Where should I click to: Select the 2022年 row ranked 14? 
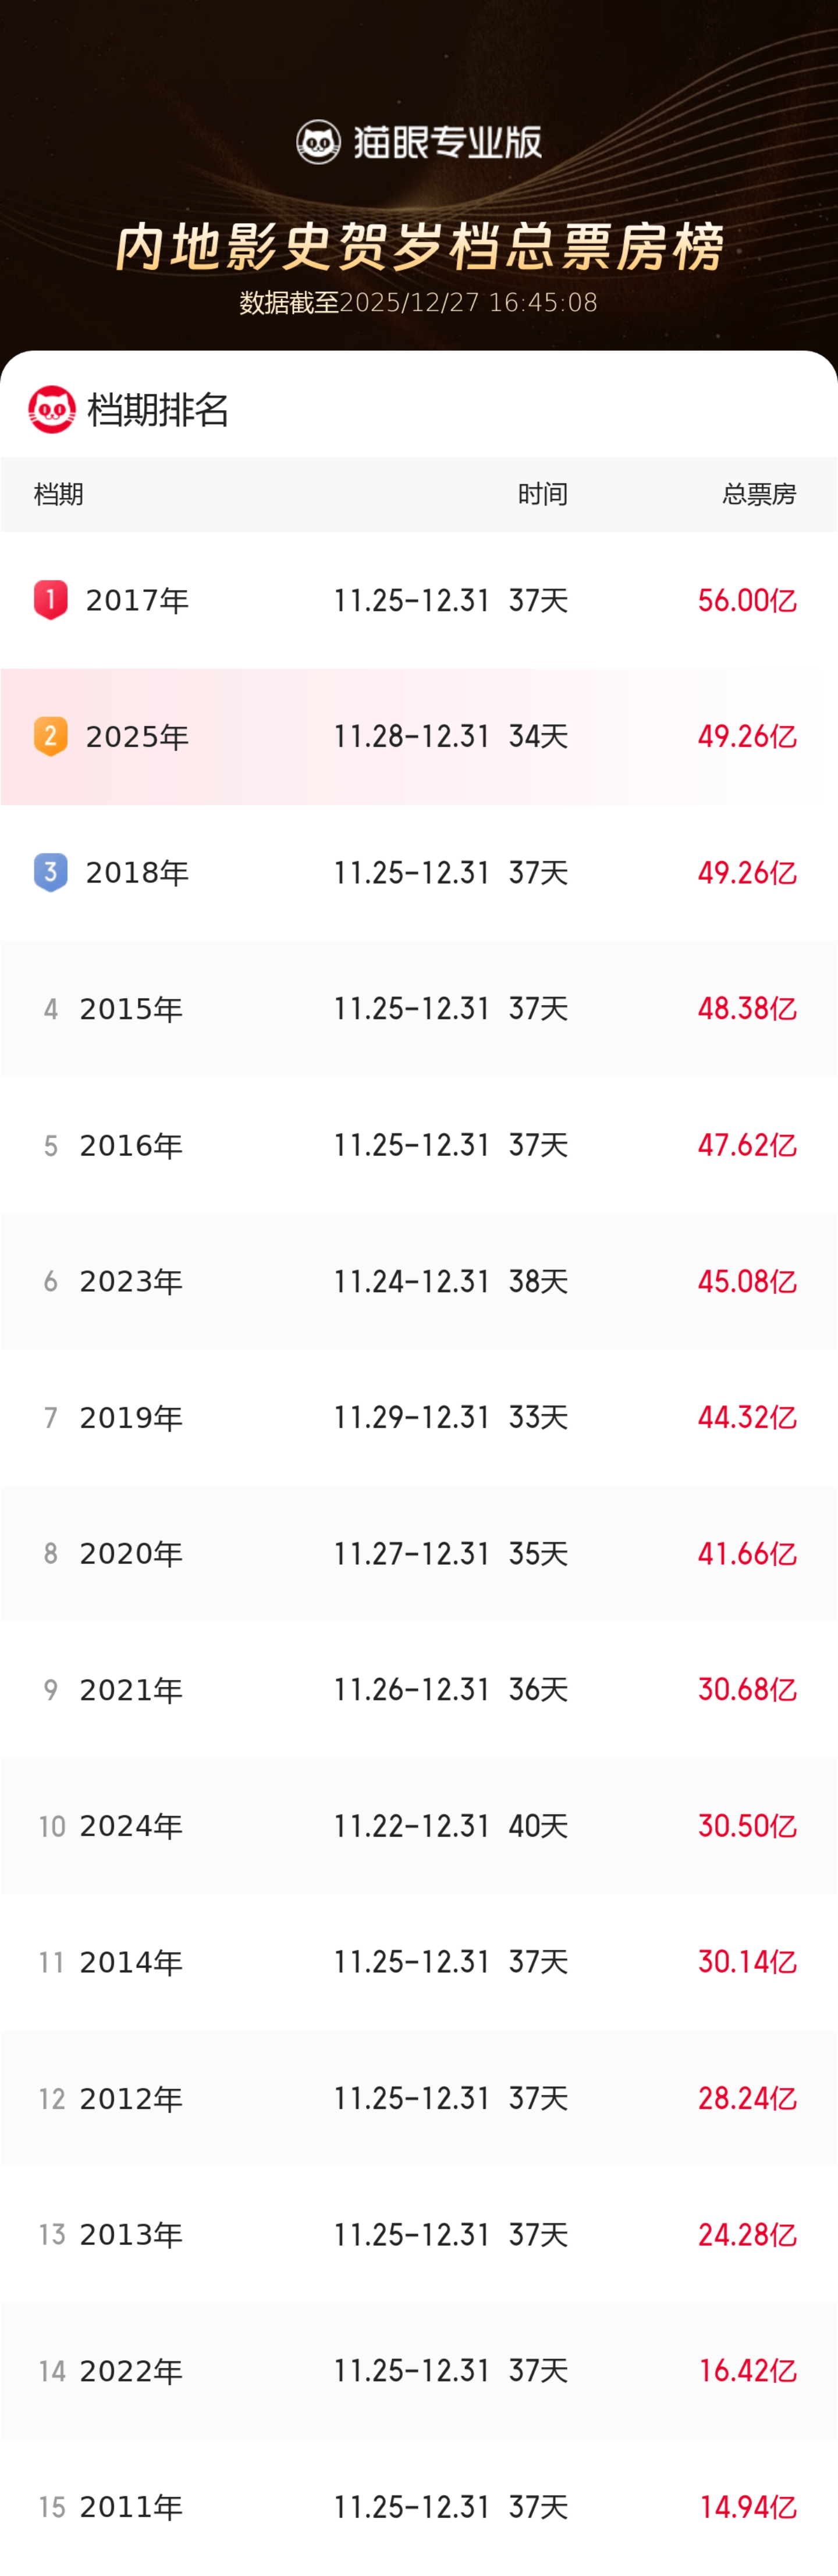[x=131, y=2371]
